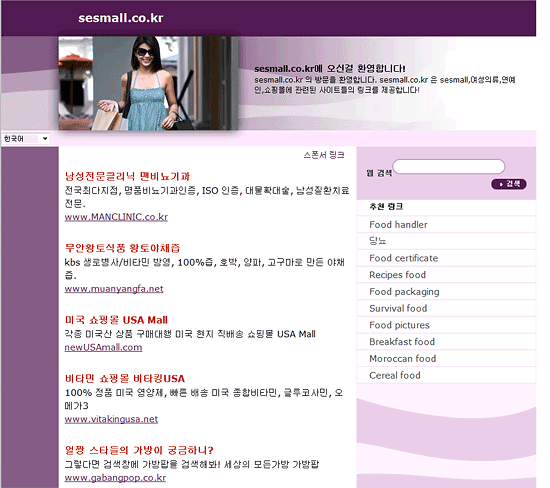Select Moroccan food recommended link
Image resolution: width=550 pixels, height=488 pixels.
403,359
